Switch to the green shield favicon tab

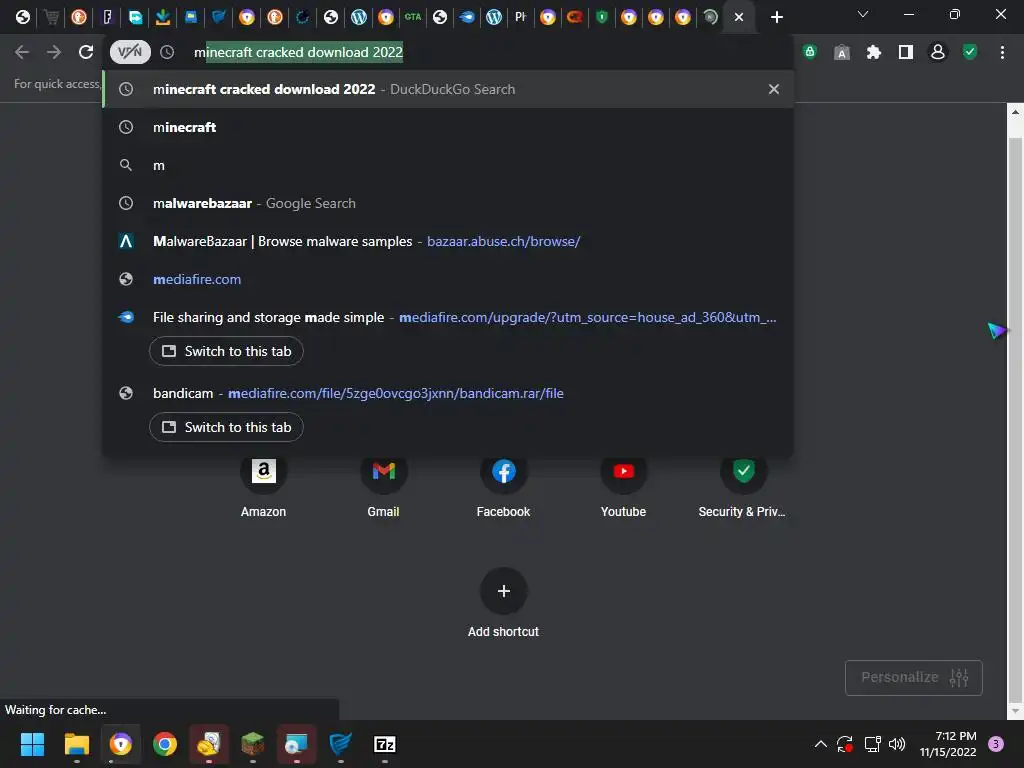coord(602,17)
